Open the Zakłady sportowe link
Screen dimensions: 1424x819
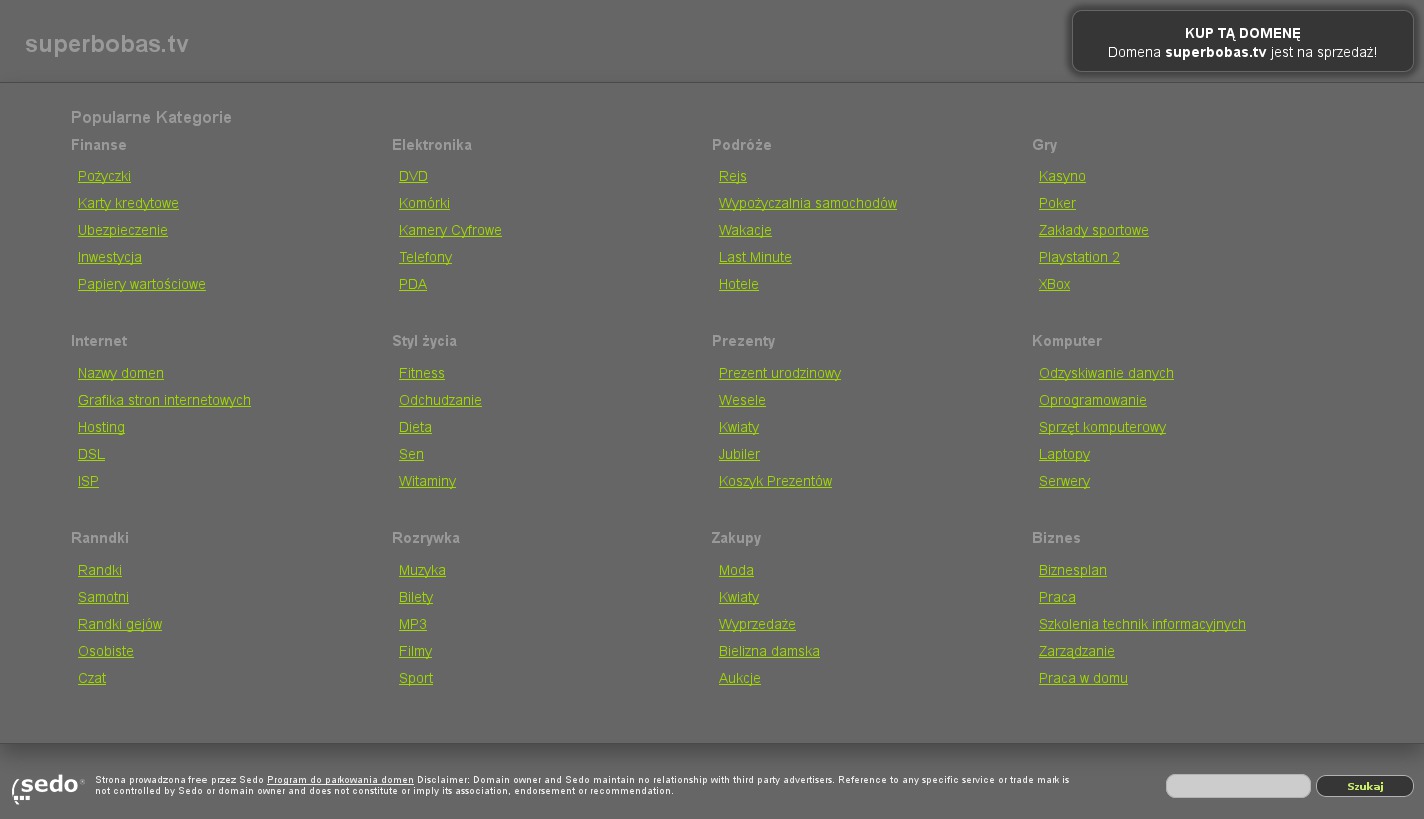1093,230
